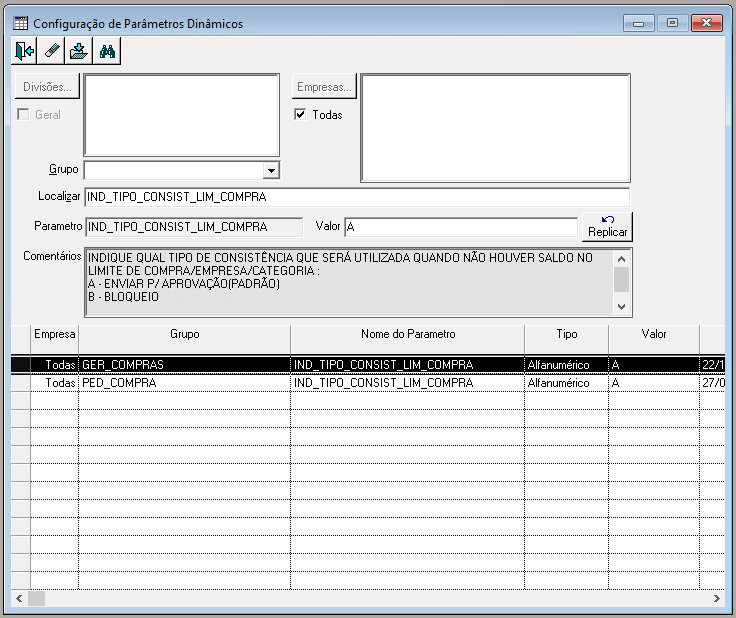Click the grid horizontal scrollbar thumb
This screenshot has height=618, width=736.
pos(37,598)
